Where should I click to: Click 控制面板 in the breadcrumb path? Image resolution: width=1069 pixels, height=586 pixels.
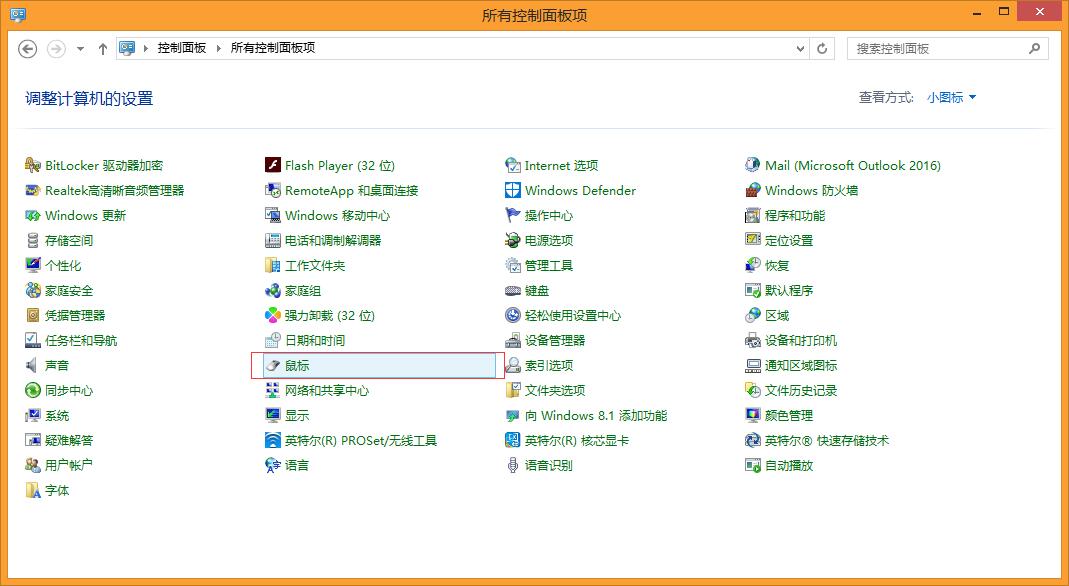181,48
